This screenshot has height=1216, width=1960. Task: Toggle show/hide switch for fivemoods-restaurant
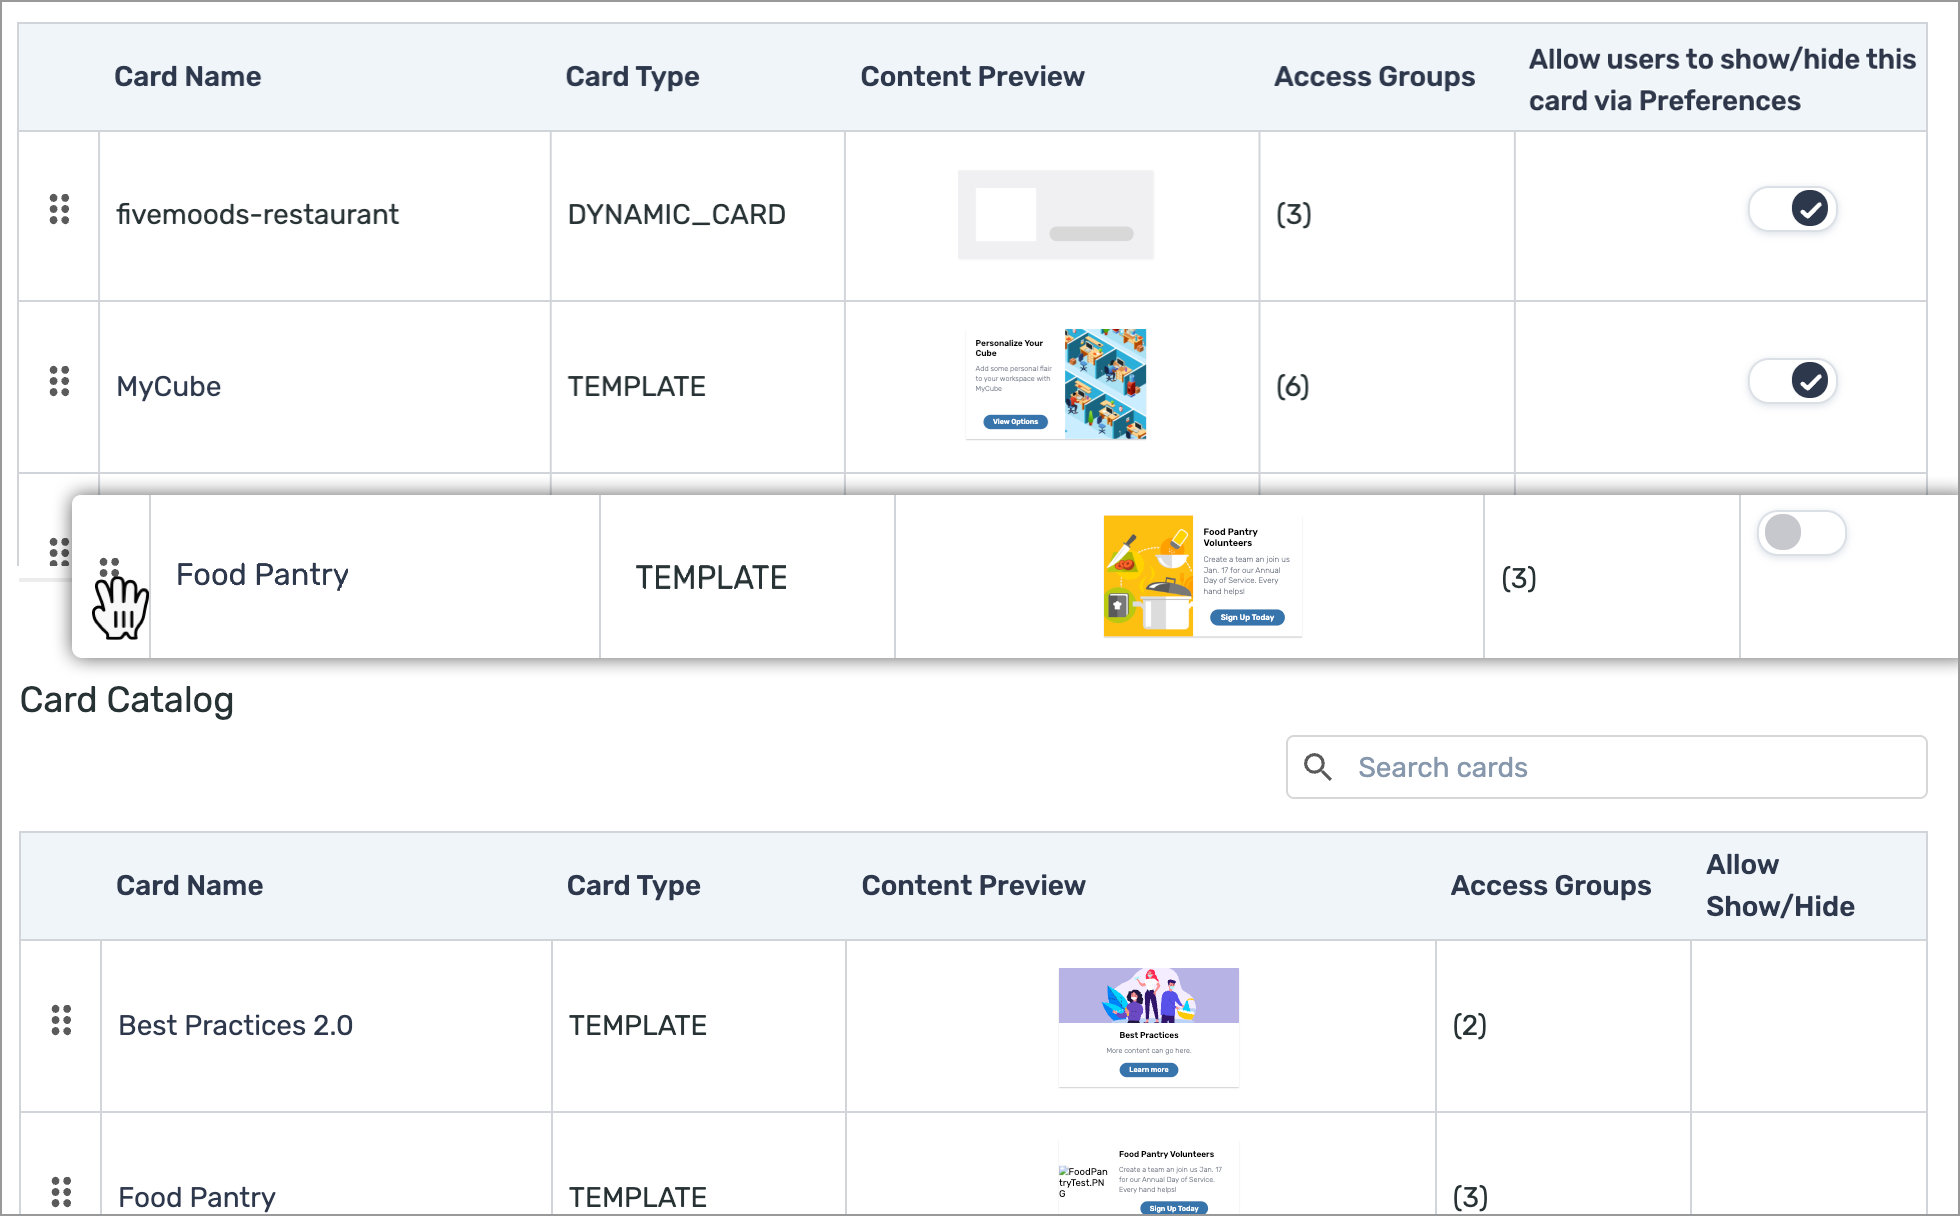tap(1792, 209)
